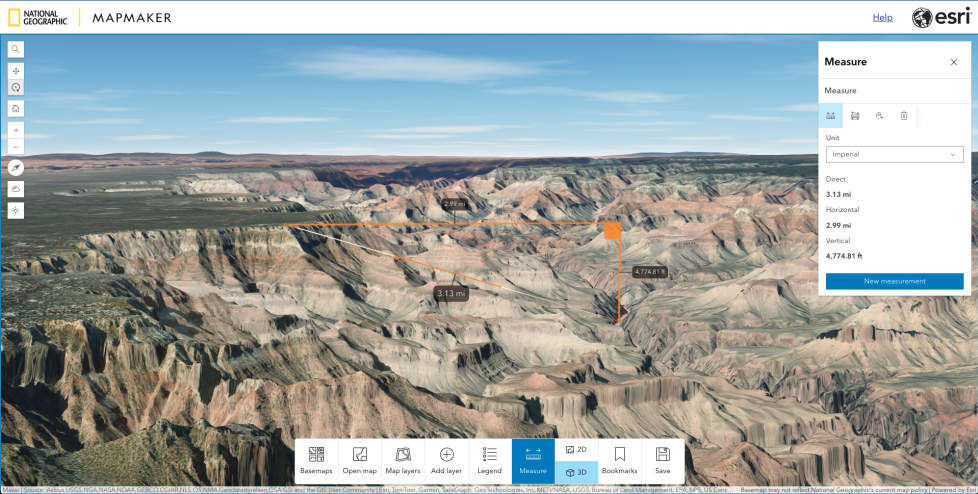The image size is (978, 494).
Task: Open the daylight sun settings
Action: [x=16, y=210]
